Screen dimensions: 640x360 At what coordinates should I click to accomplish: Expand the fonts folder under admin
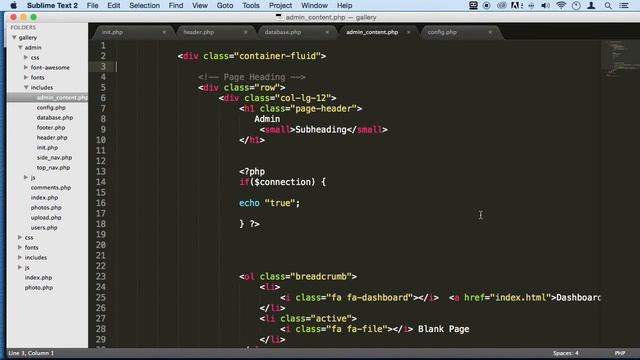click(26, 77)
